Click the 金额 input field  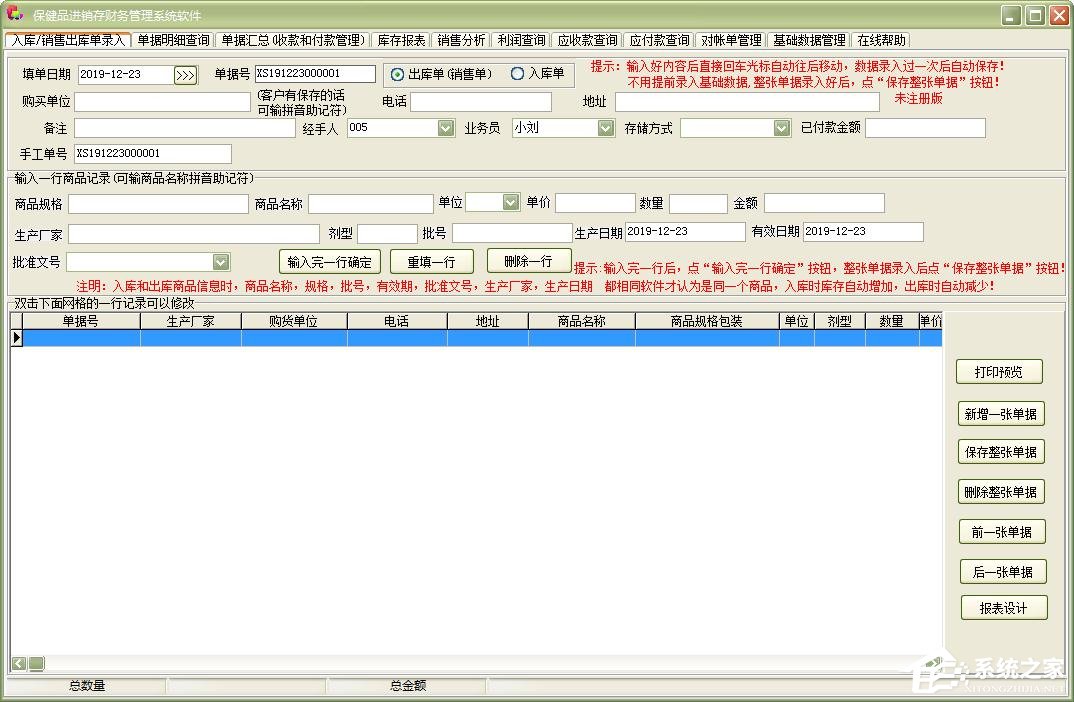coord(824,203)
